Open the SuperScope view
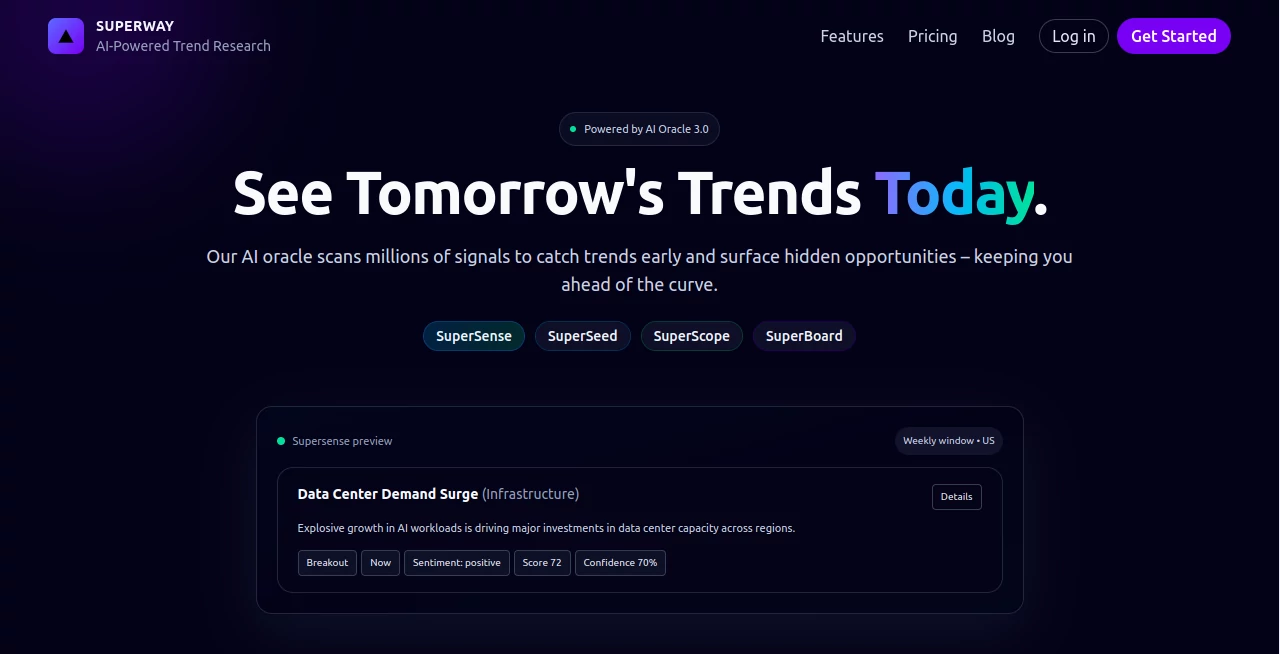1280x654 pixels. (x=691, y=336)
